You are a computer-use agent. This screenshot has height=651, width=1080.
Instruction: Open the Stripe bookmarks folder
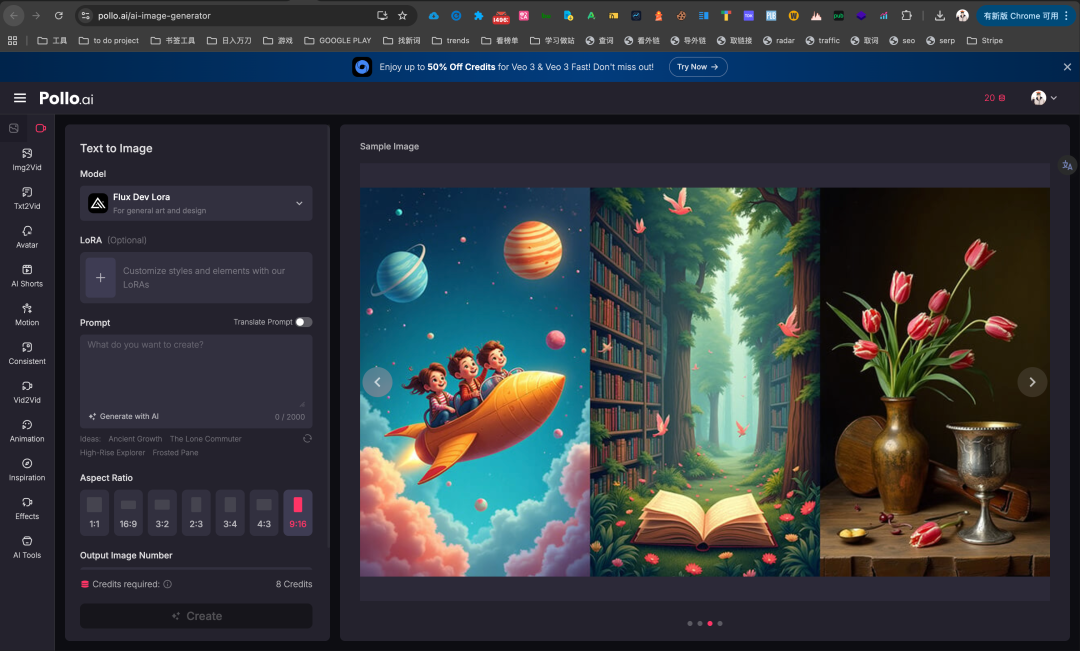[985, 41]
